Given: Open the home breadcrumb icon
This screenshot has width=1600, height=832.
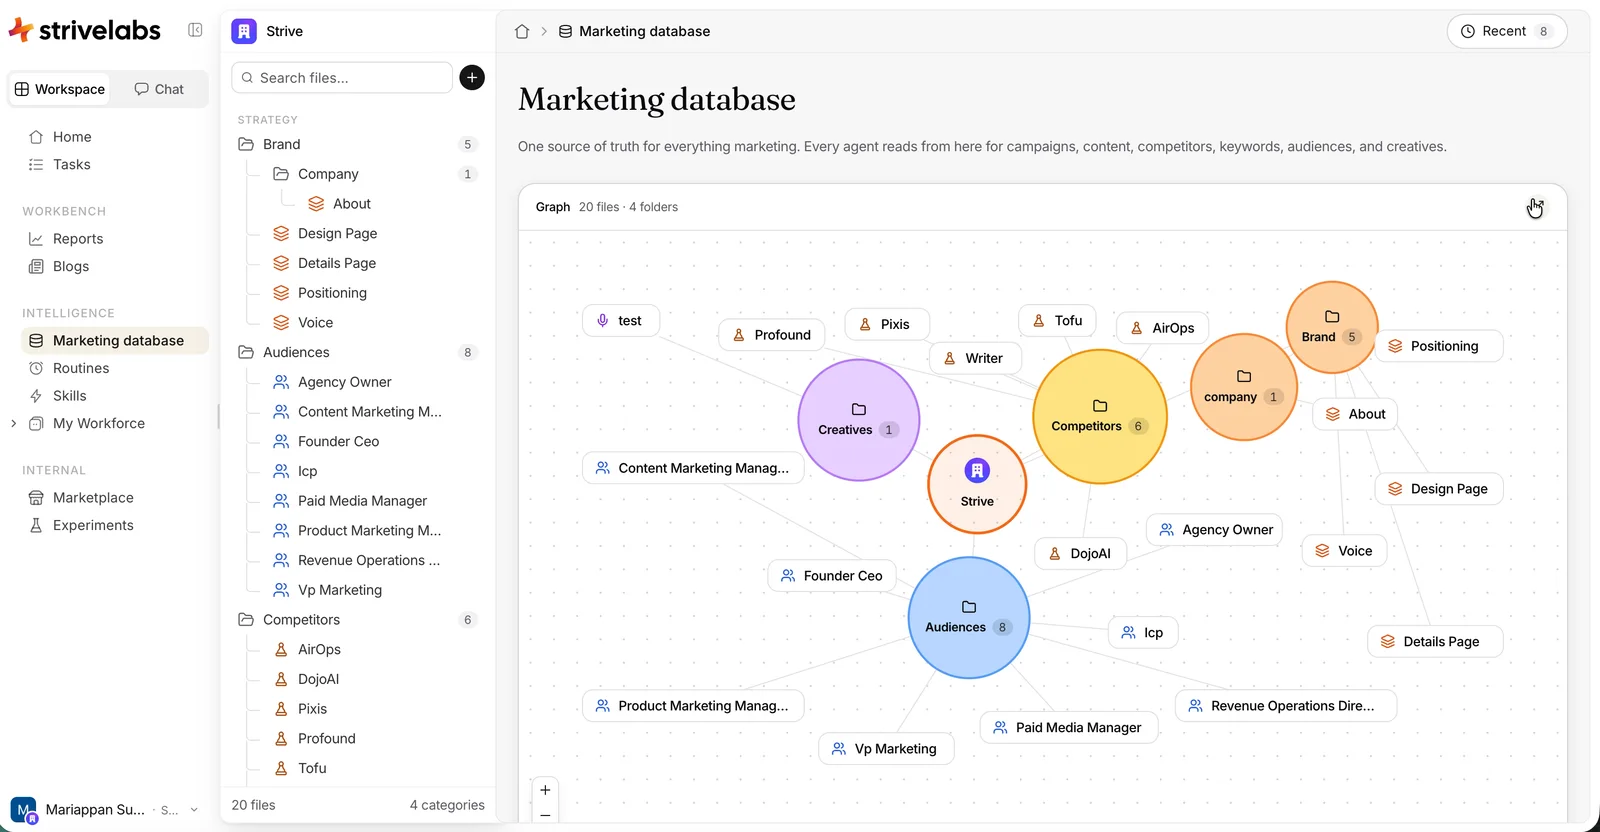Looking at the screenshot, I should (522, 31).
